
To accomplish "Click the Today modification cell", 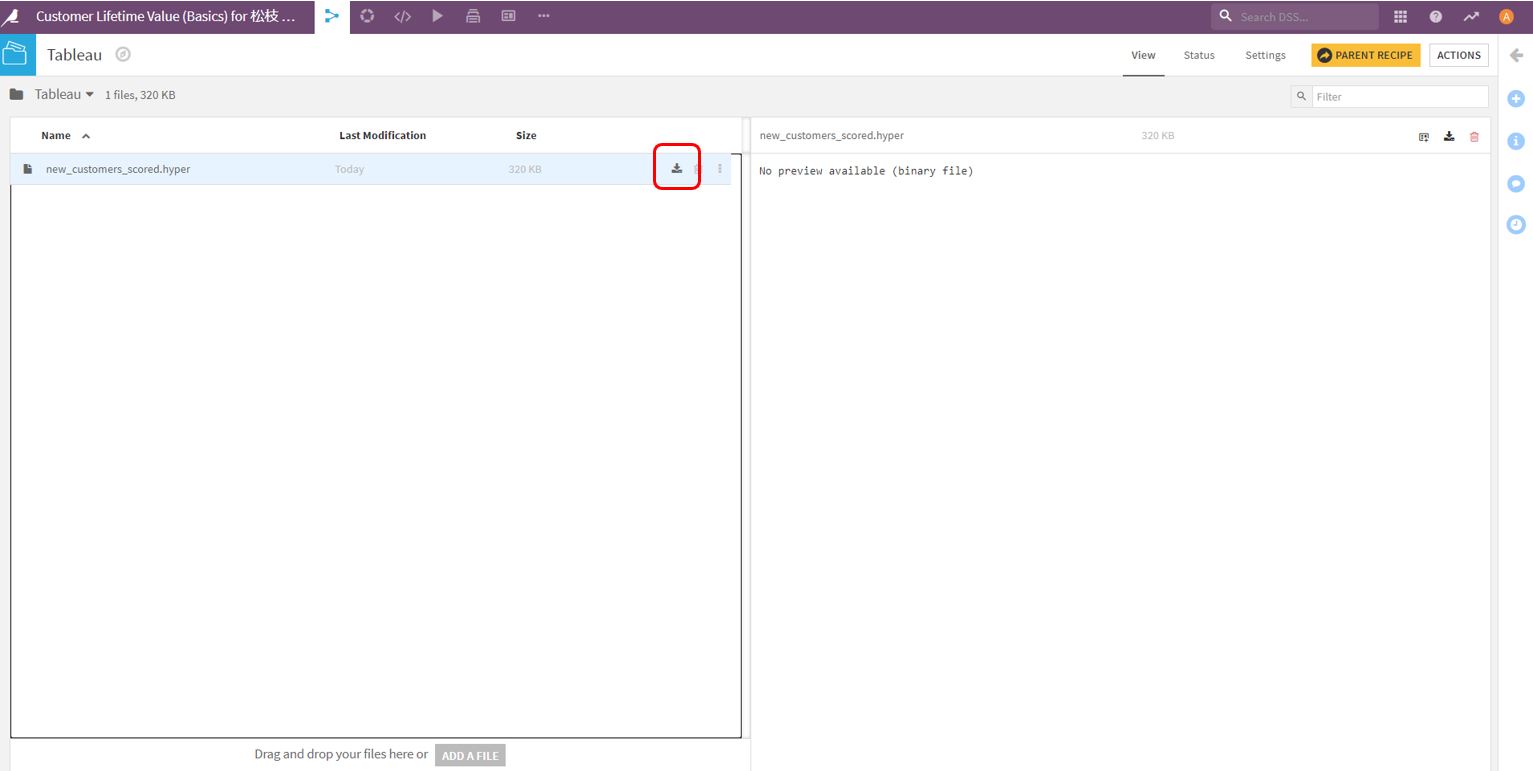I will point(349,169).
